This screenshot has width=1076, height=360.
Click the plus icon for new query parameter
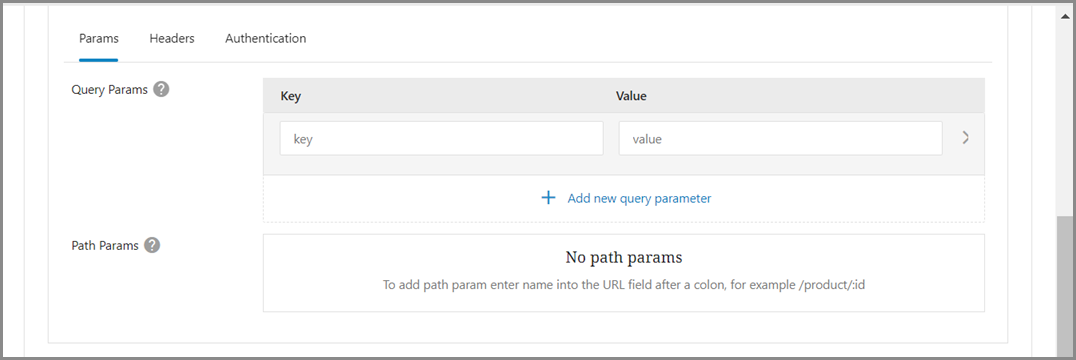(x=548, y=198)
